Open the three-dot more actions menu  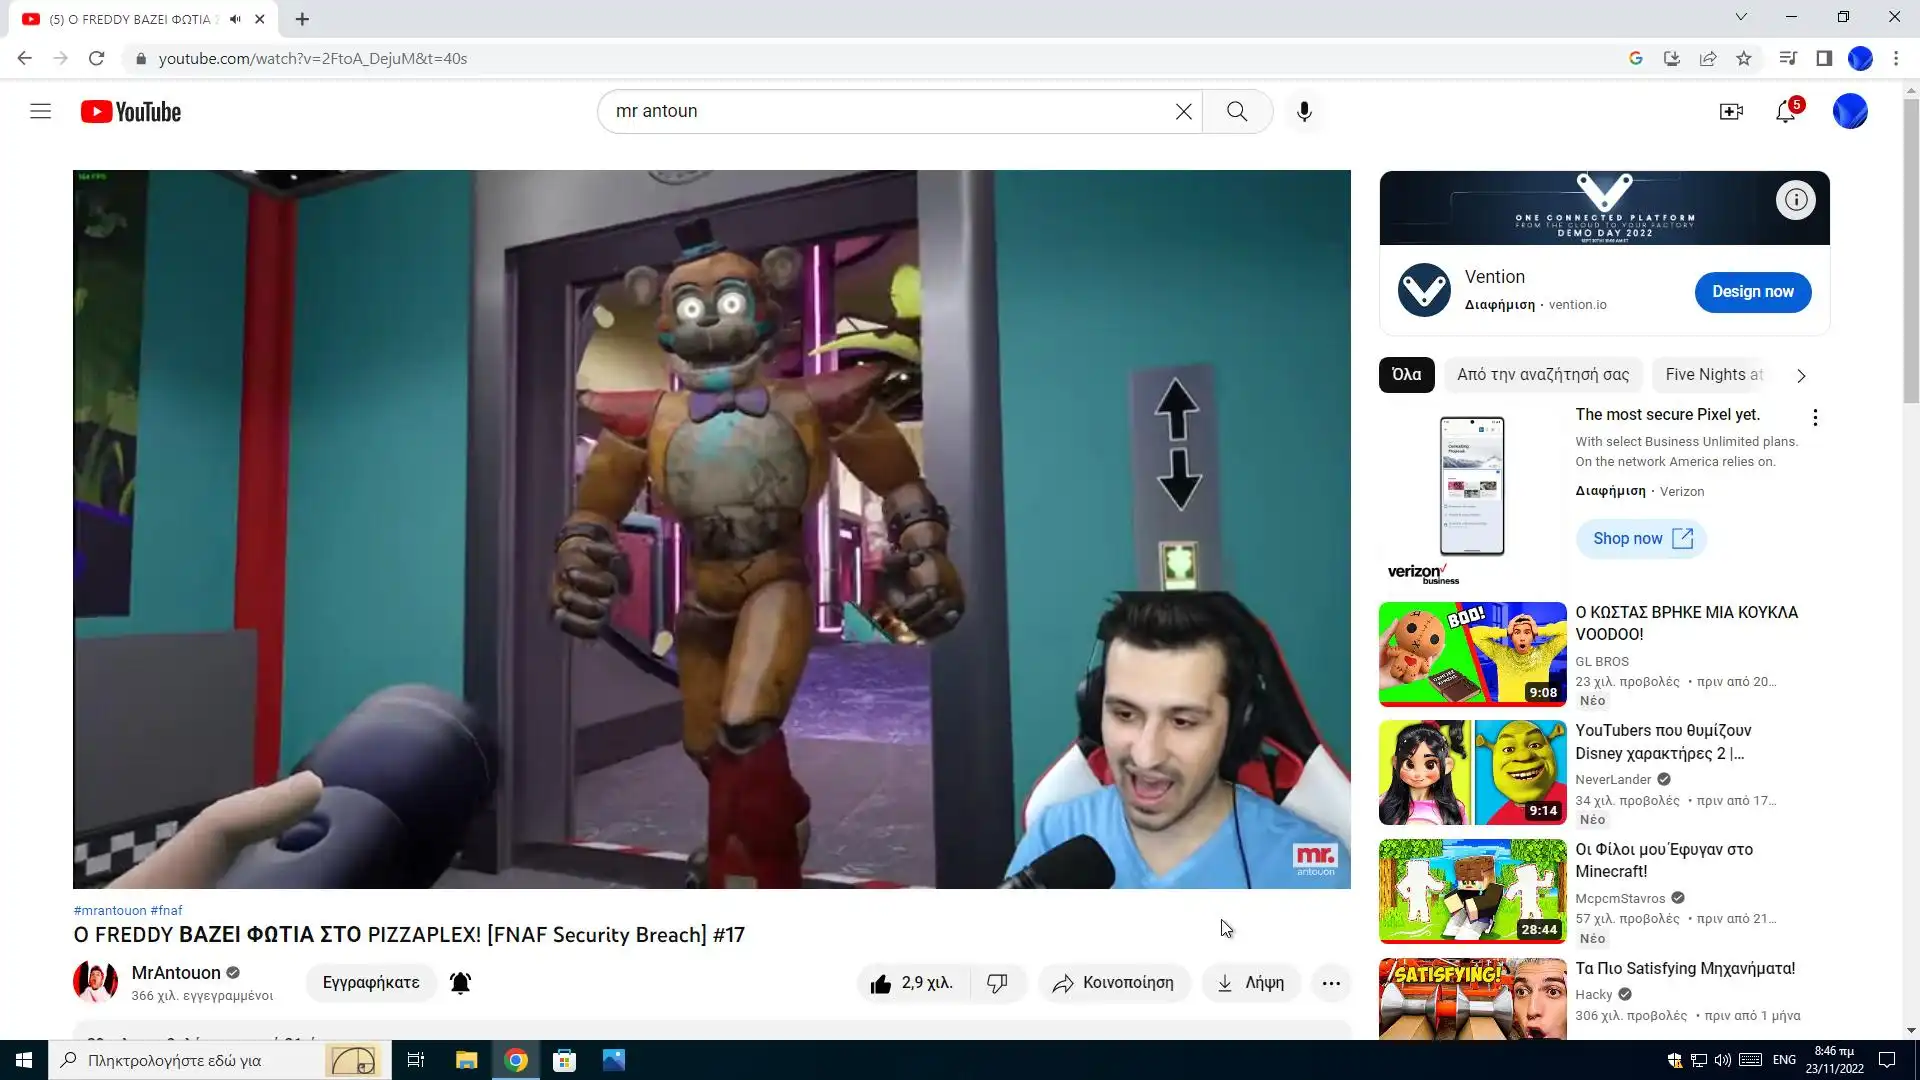click(1331, 983)
